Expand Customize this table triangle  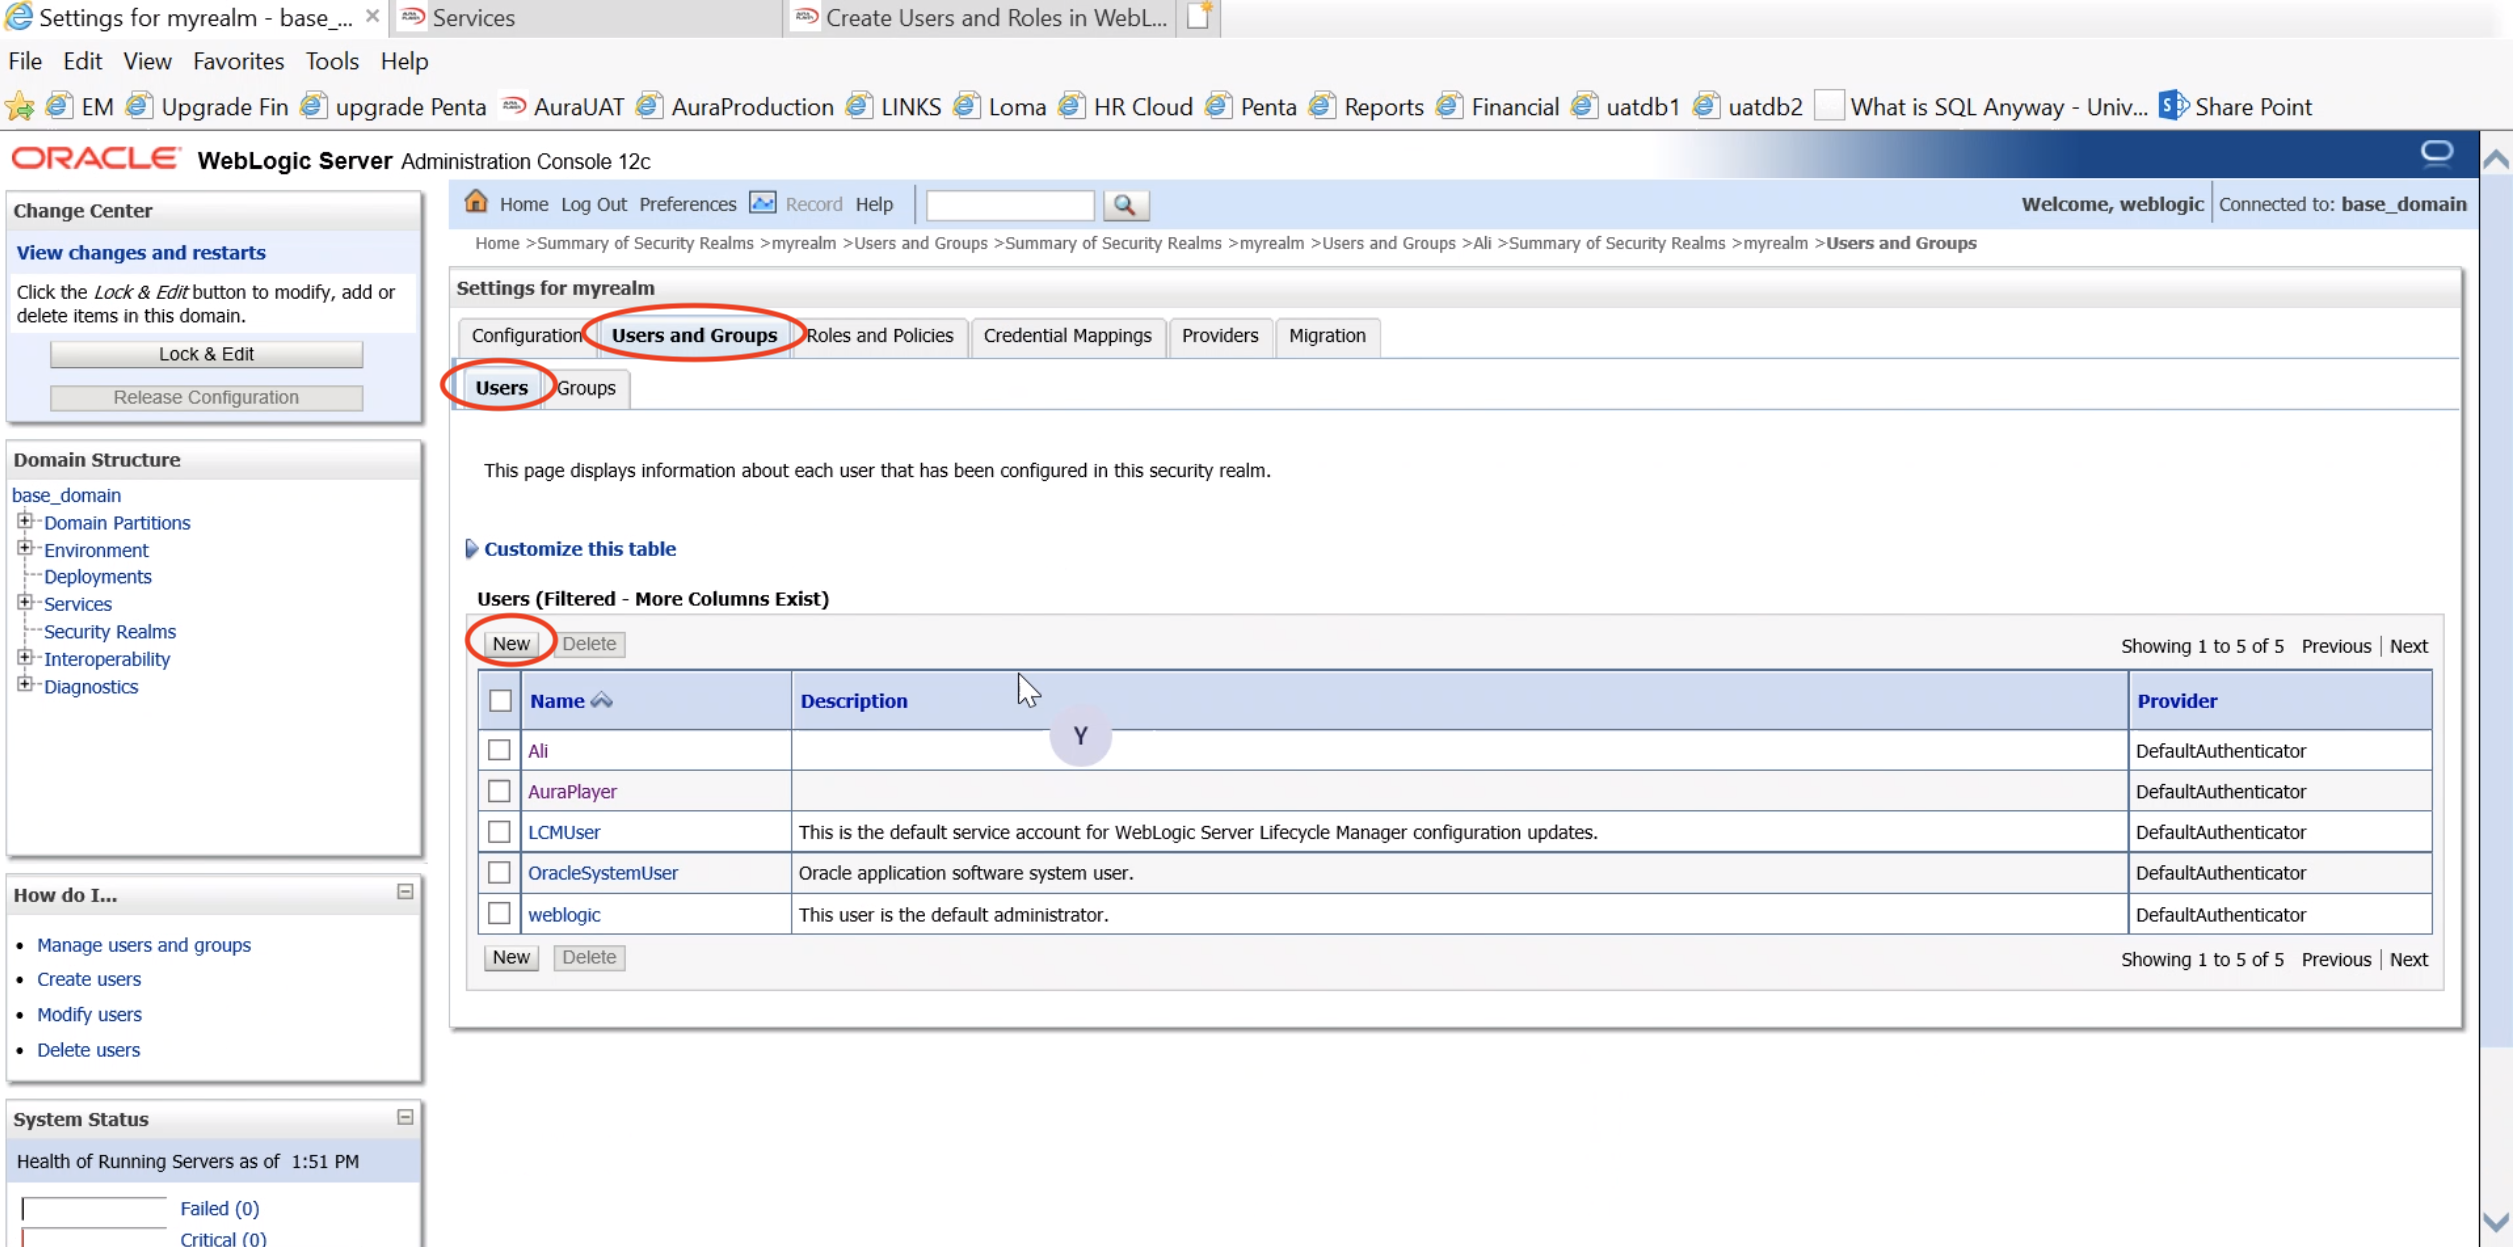coord(471,548)
